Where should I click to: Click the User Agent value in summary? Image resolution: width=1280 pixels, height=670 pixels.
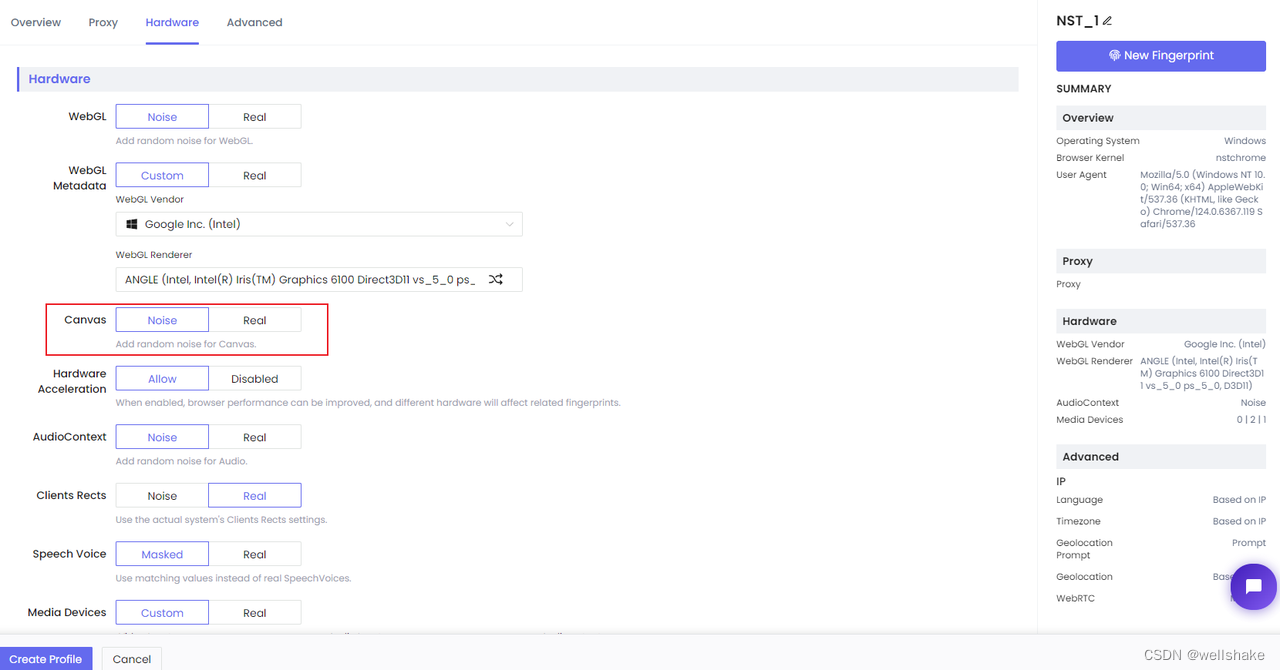coord(1203,199)
